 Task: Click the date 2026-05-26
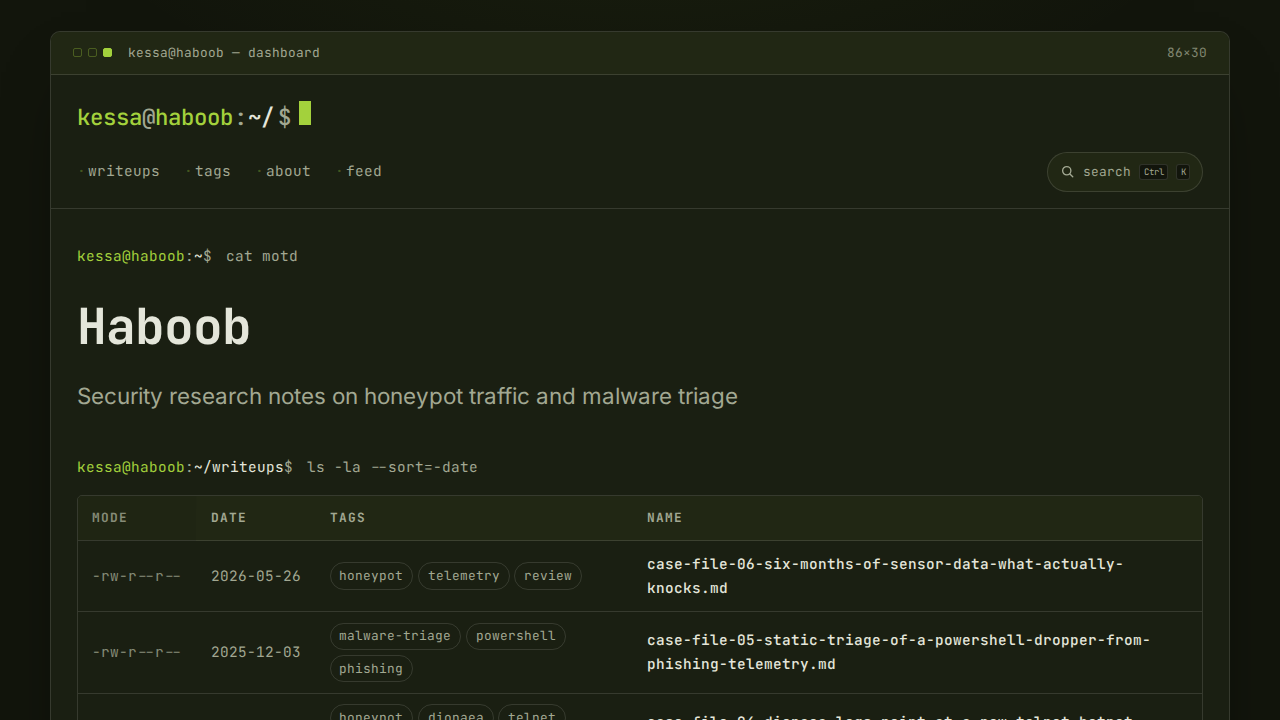(256, 576)
